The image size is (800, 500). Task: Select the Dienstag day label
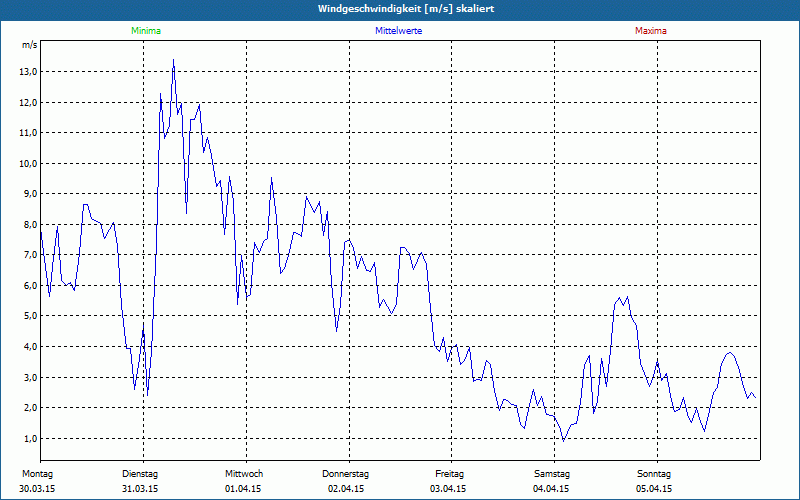click(x=140, y=474)
